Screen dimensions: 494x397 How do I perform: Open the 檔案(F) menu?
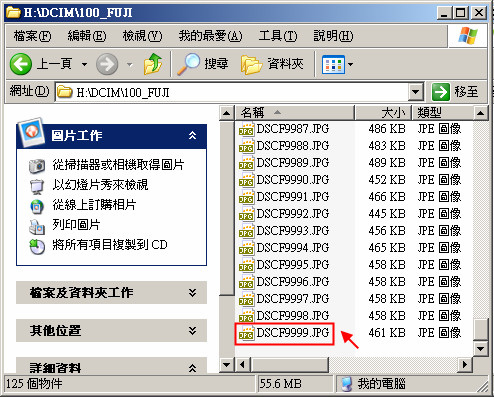(32, 36)
